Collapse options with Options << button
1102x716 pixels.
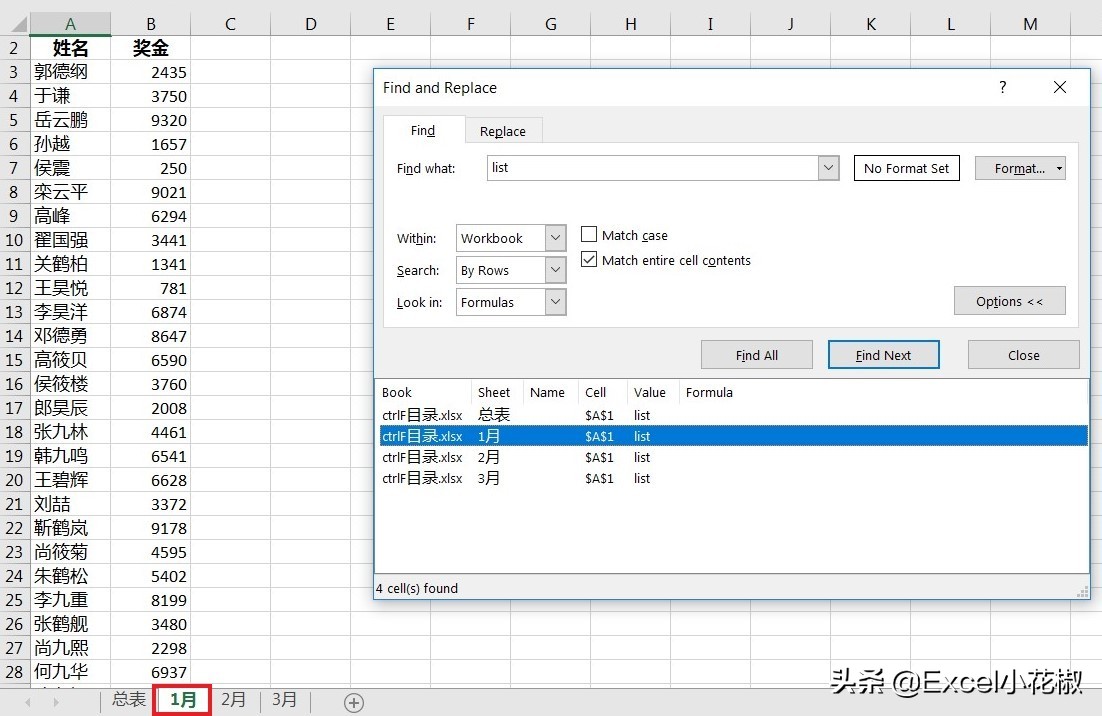[x=1009, y=301]
